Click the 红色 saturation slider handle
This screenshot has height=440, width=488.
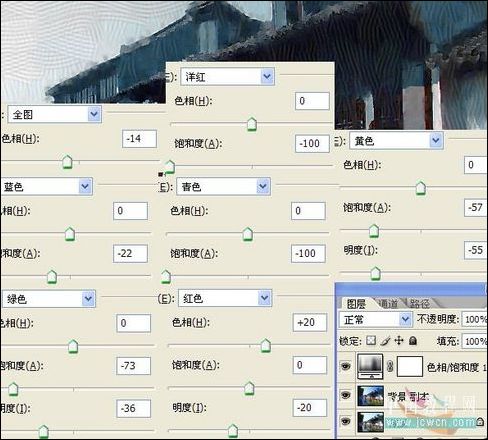pyautogui.click(x=249, y=389)
